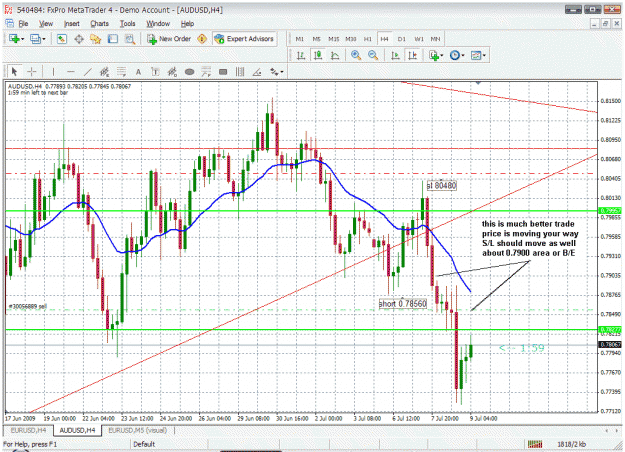
Task: Launch MetaEditor via yellow diamond icon
Action: (202, 39)
